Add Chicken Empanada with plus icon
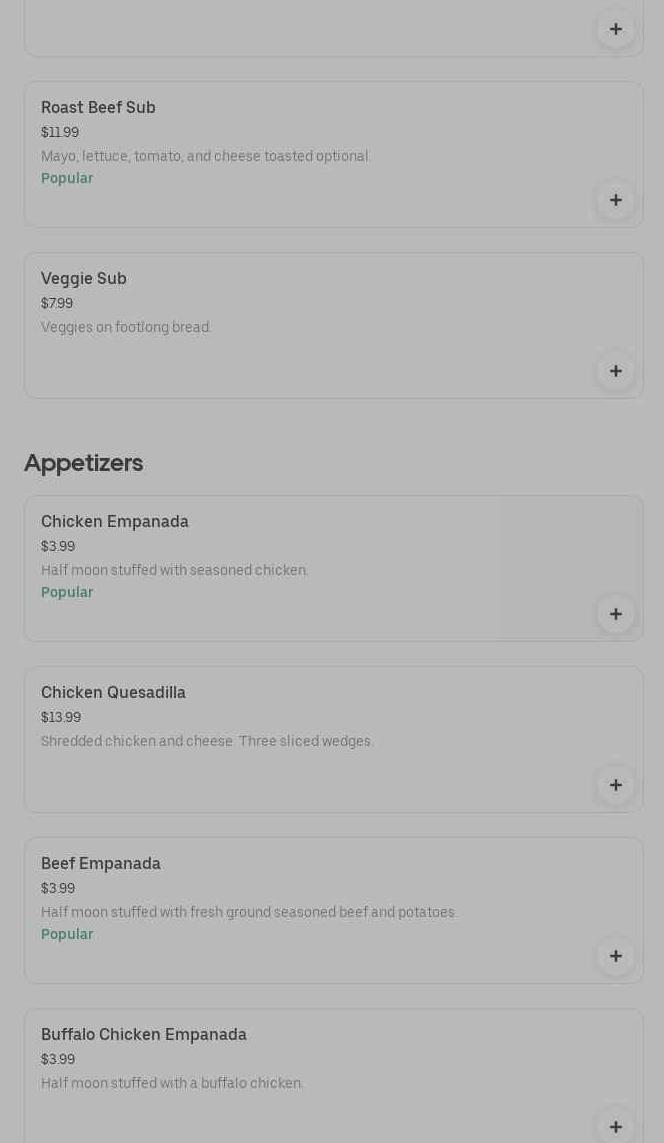Screen dimensions: 664x1143 coord(616,614)
